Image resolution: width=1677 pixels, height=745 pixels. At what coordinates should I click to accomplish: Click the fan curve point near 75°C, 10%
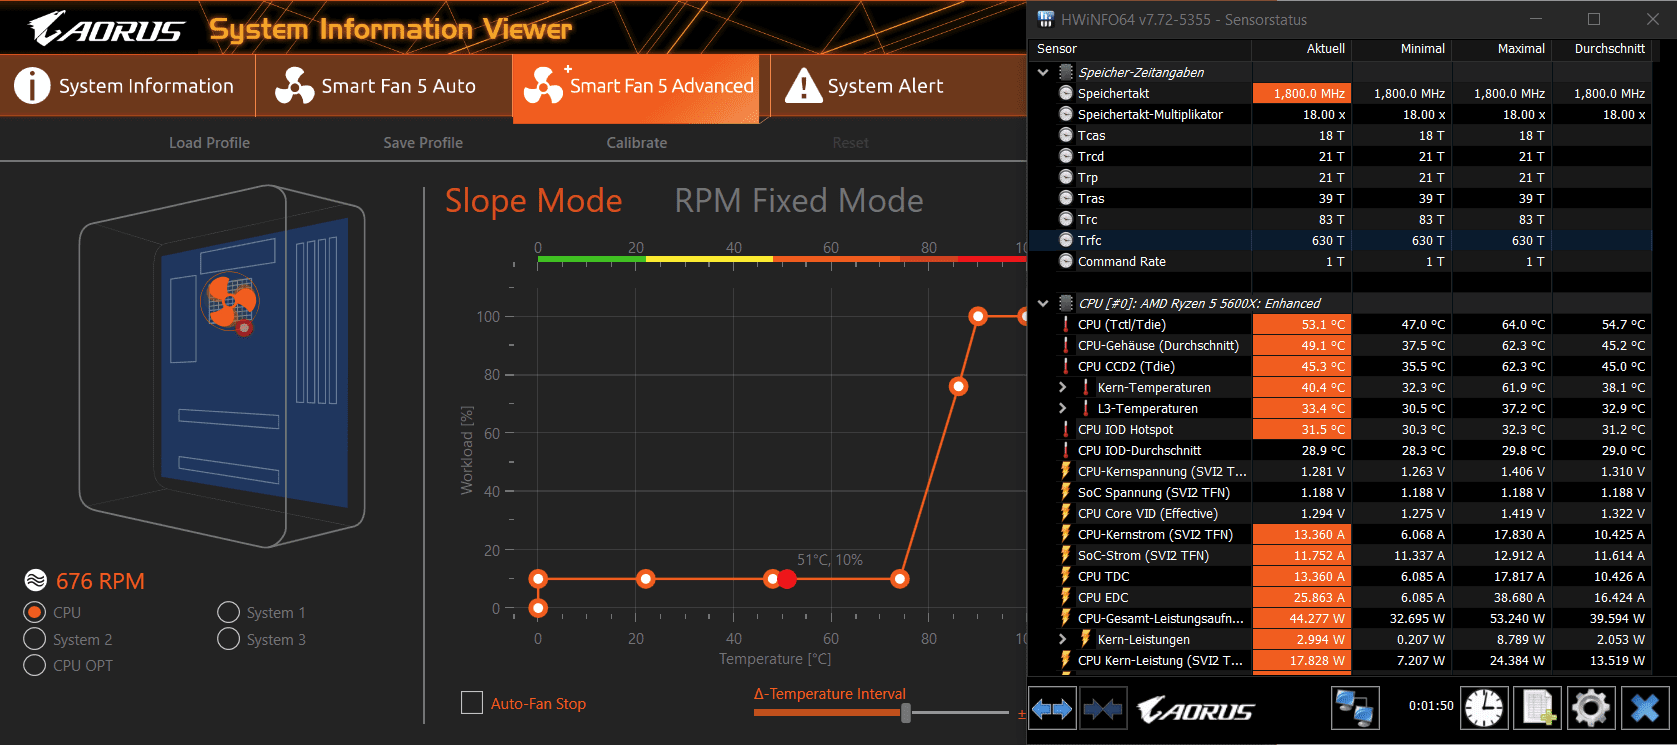pyautogui.click(x=900, y=579)
